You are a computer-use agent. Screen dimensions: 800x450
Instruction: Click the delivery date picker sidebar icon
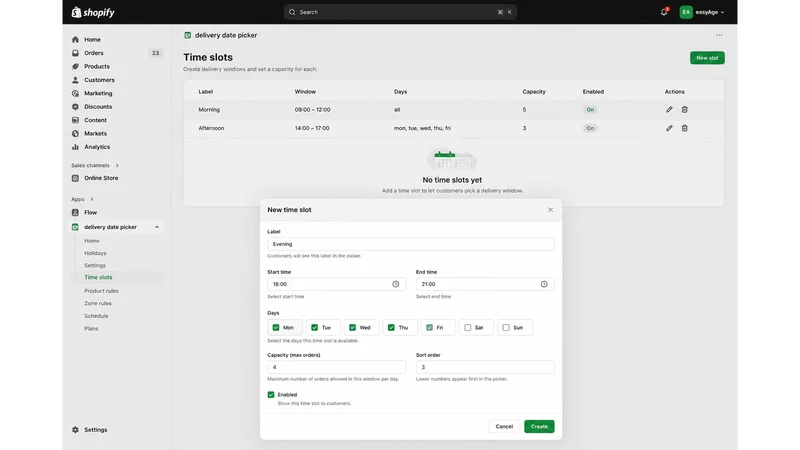76,227
